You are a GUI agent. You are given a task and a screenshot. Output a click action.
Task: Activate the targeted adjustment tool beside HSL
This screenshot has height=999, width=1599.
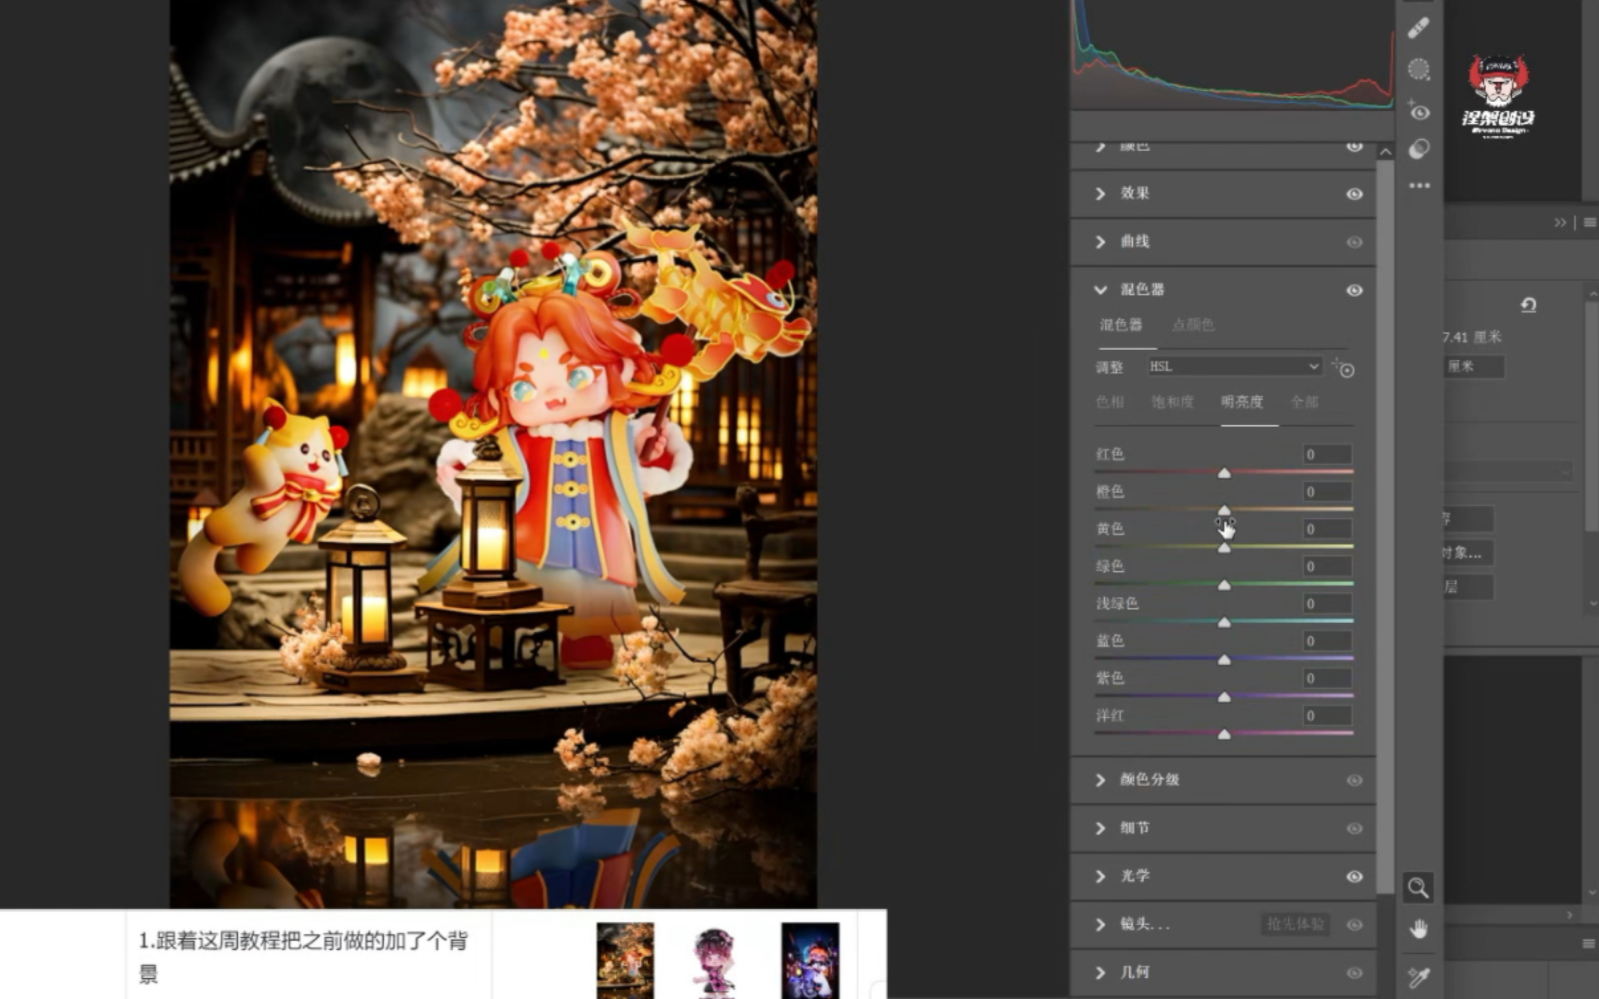pos(1343,368)
